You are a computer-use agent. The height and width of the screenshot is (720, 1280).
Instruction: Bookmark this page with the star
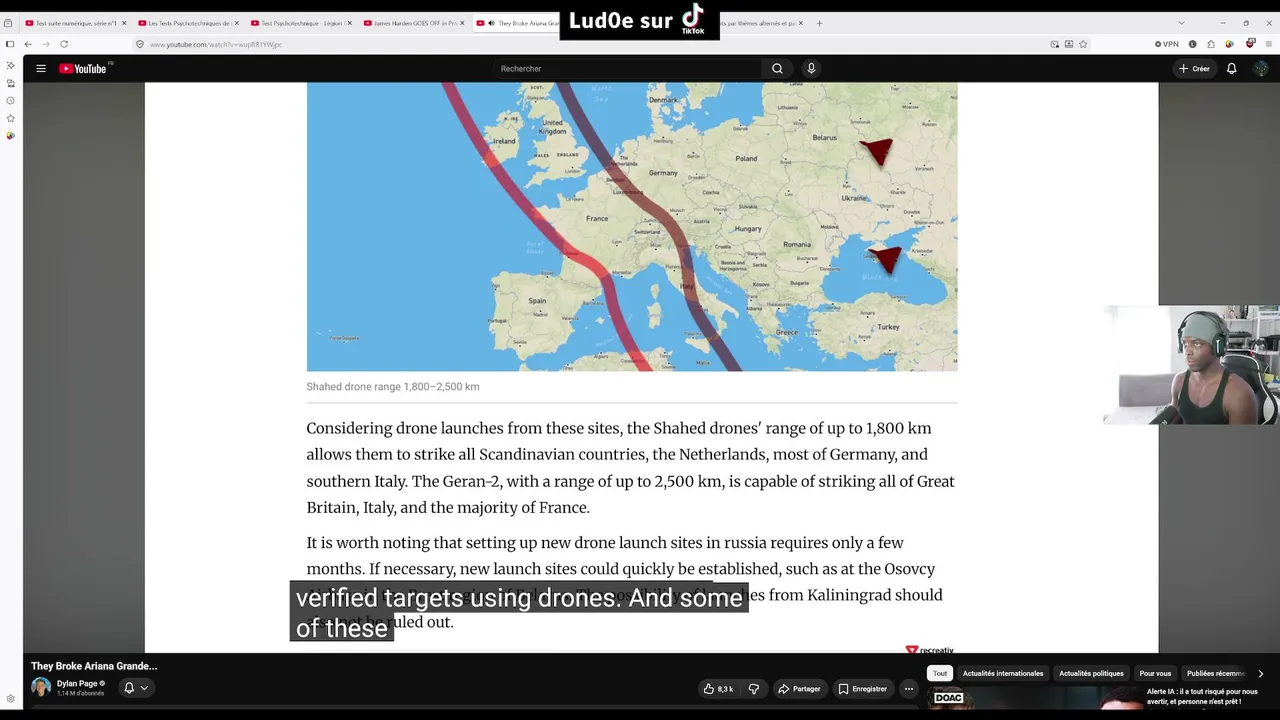click(x=1083, y=44)
